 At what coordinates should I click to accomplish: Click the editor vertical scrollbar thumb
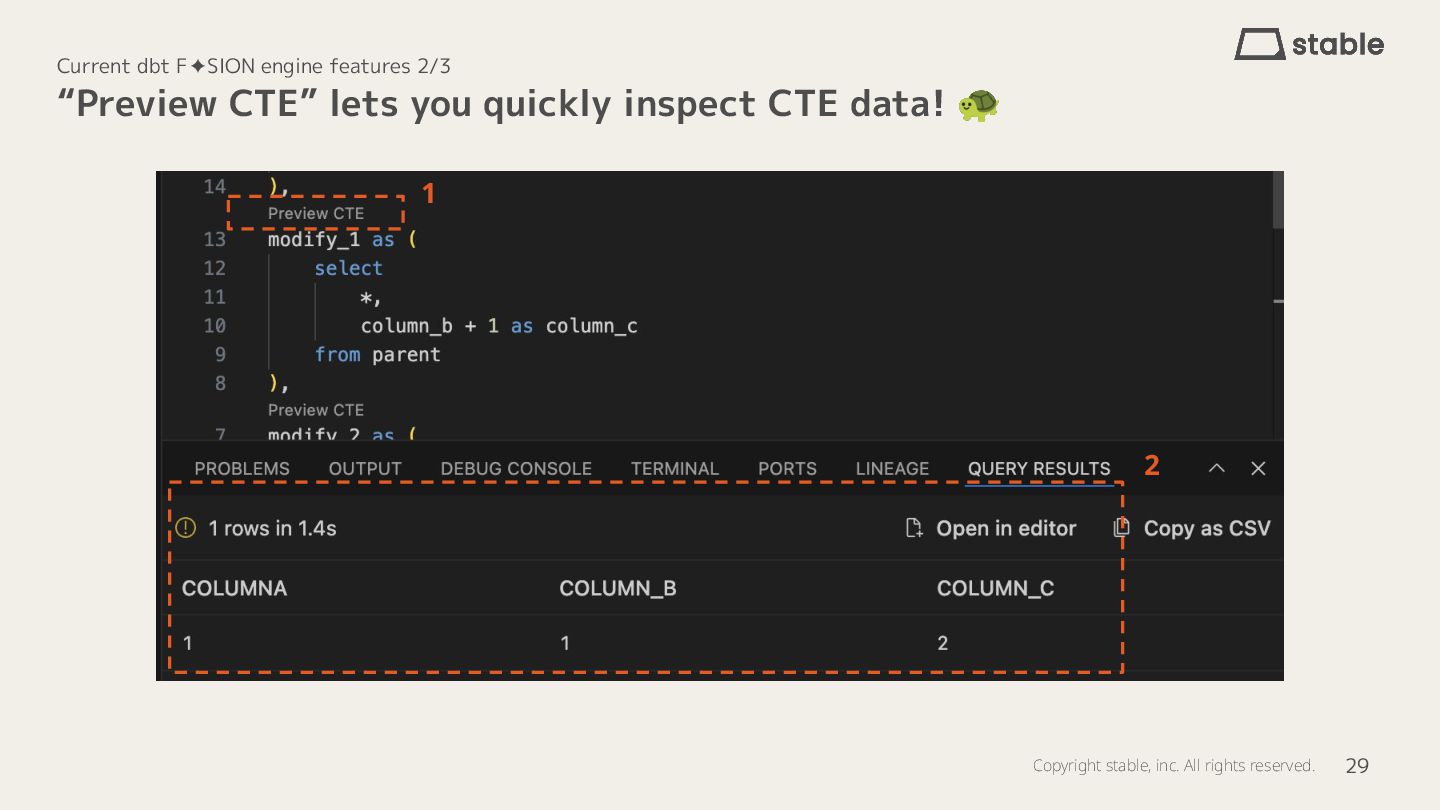1278,199
